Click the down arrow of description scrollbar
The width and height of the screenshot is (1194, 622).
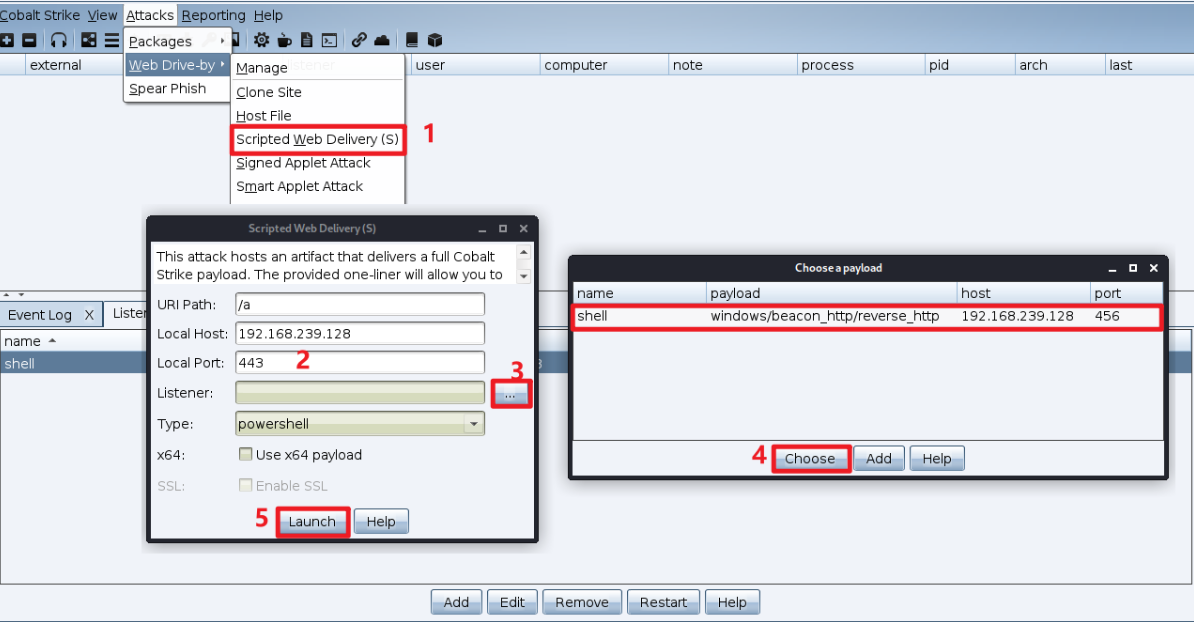click(x=524, y=276)
